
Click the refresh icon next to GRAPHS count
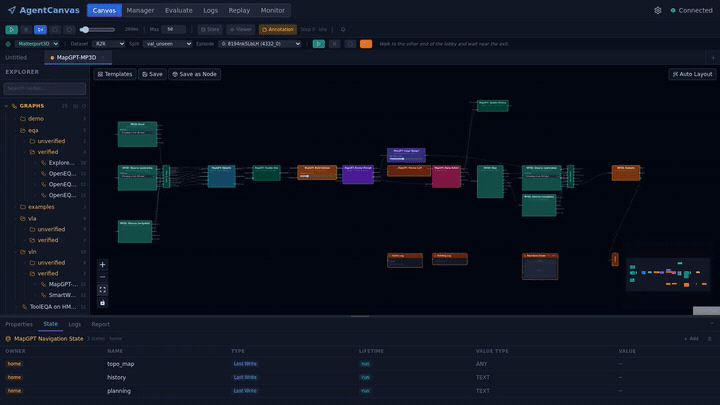[84, 106]
